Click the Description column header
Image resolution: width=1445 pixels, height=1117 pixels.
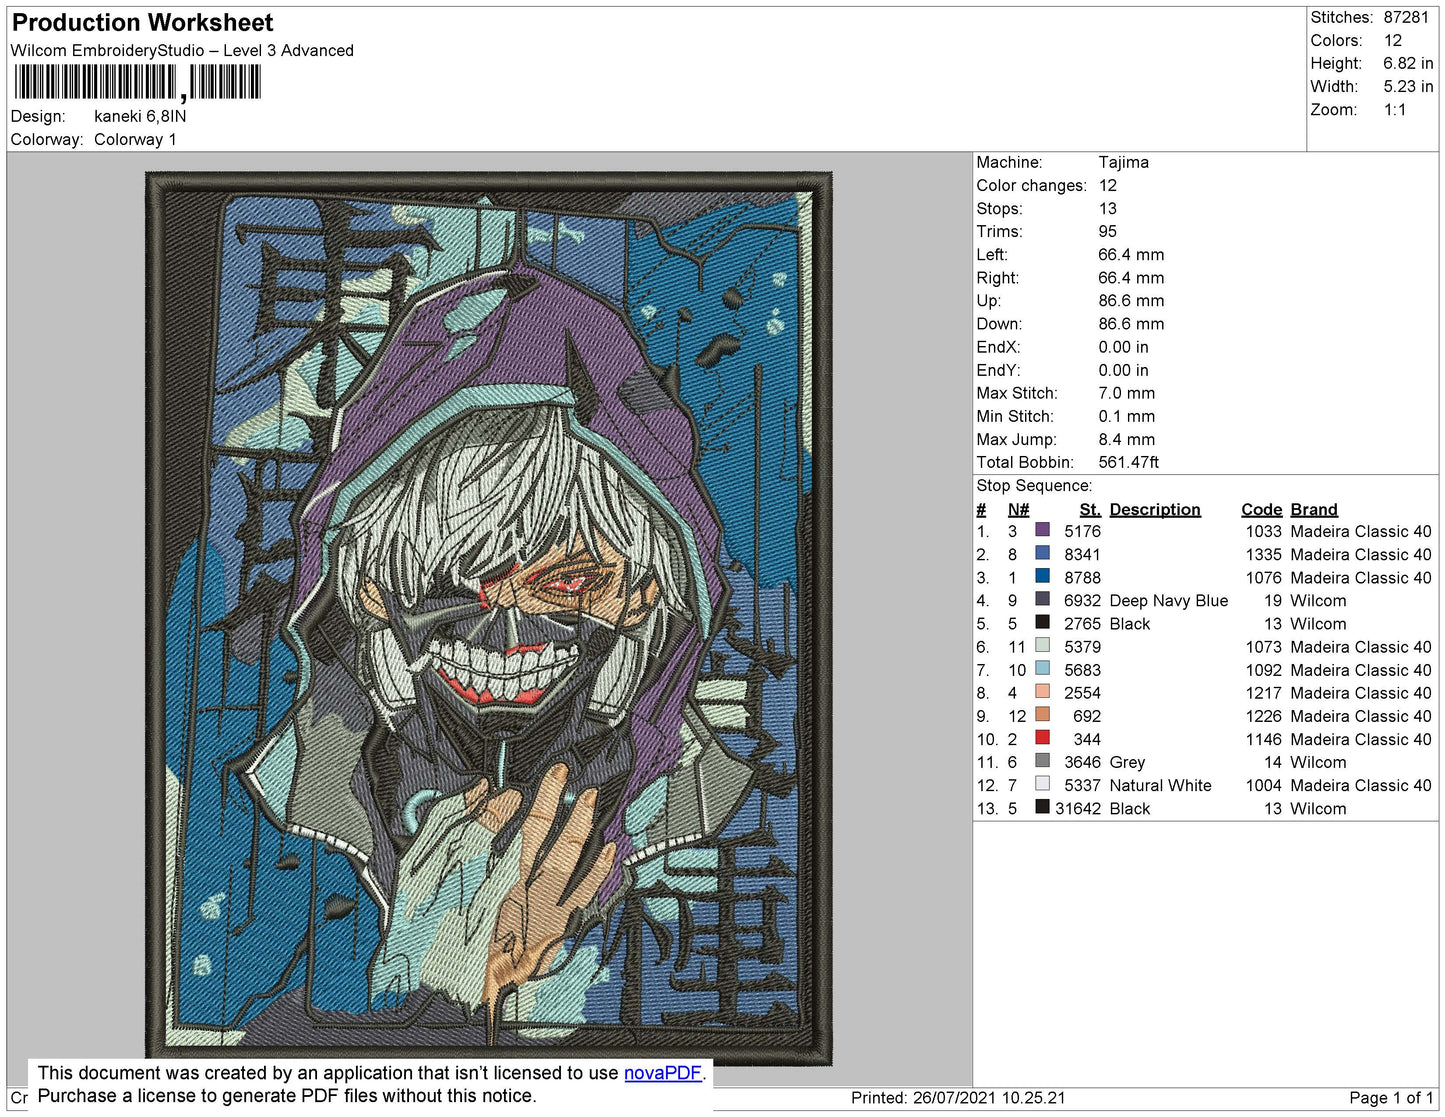(x=1154, y=509)
